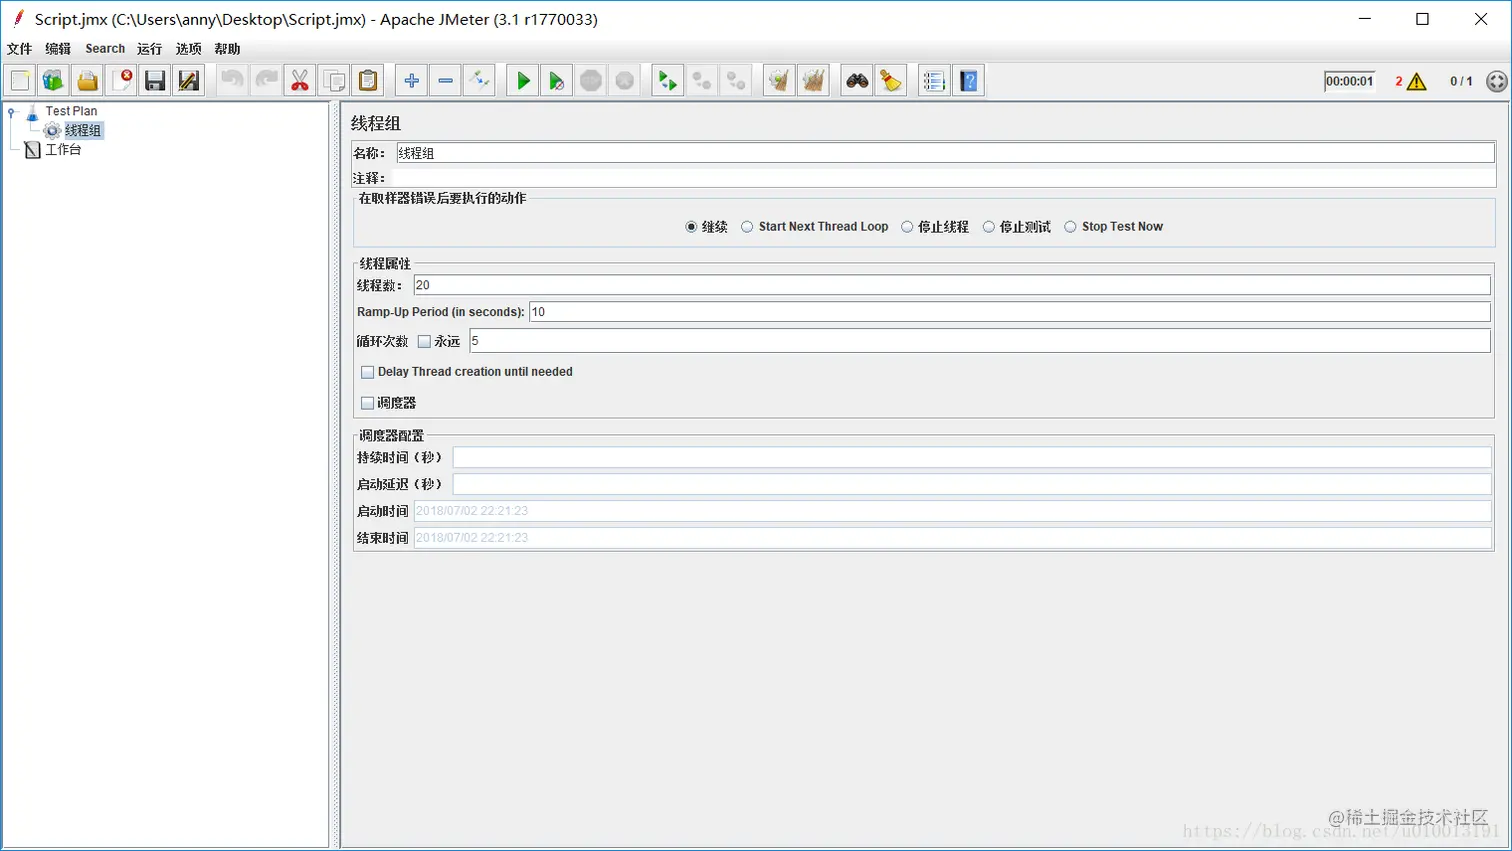1512x851 pixels.
Task: Copy the selected element with Copy icon
Action: (334, 81)
